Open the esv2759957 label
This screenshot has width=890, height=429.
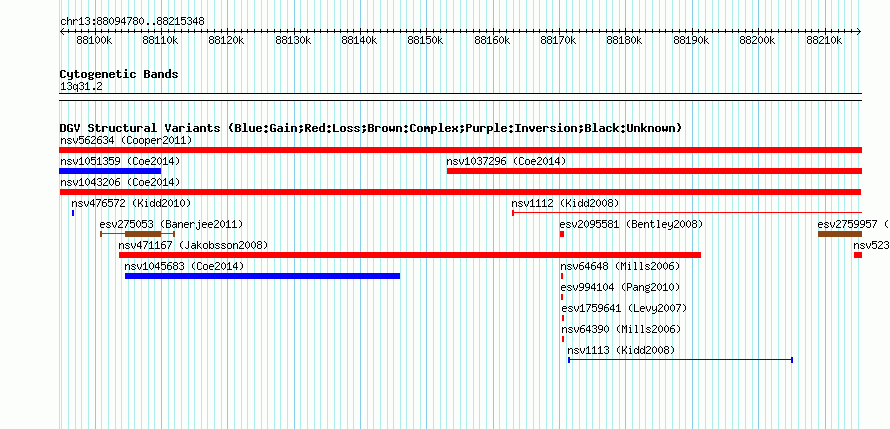coord(853,224)
